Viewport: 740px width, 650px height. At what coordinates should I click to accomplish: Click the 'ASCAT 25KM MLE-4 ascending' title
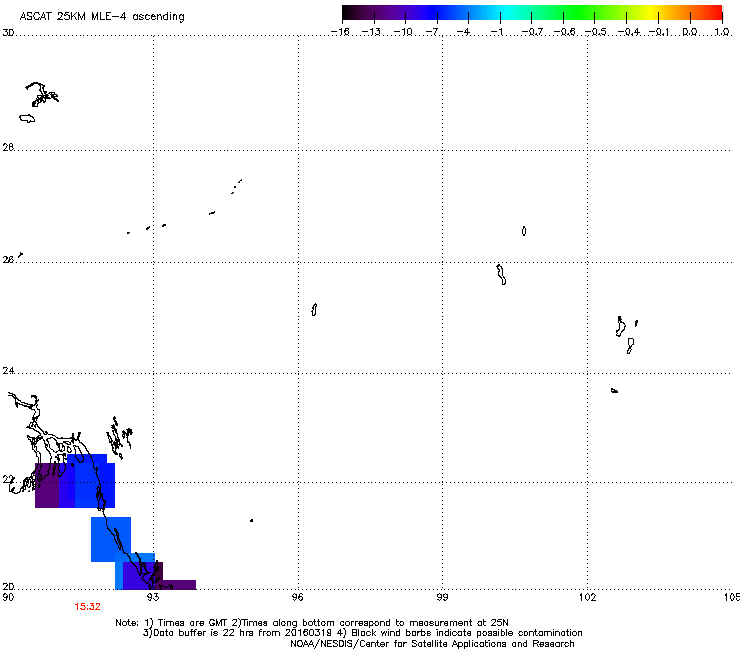[x=102, y=16]
